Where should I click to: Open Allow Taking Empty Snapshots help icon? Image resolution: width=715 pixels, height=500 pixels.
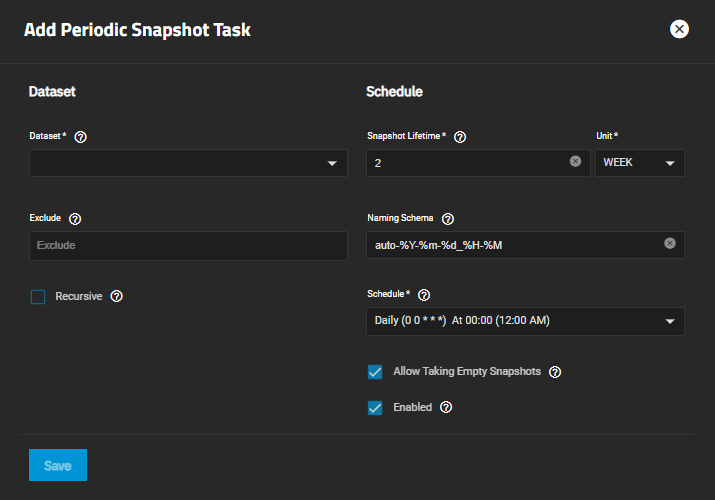pyautogui.click(x=555, y=372)
